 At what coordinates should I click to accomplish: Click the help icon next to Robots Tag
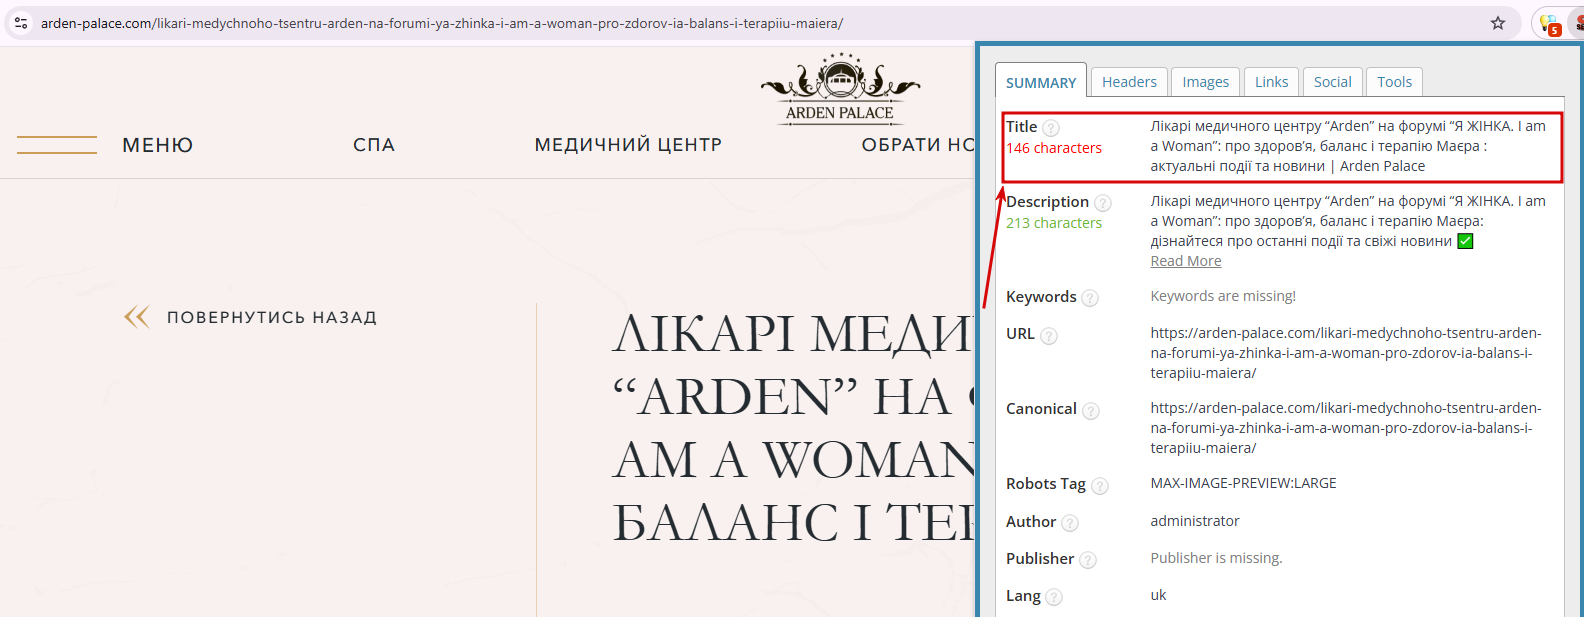1100,486
